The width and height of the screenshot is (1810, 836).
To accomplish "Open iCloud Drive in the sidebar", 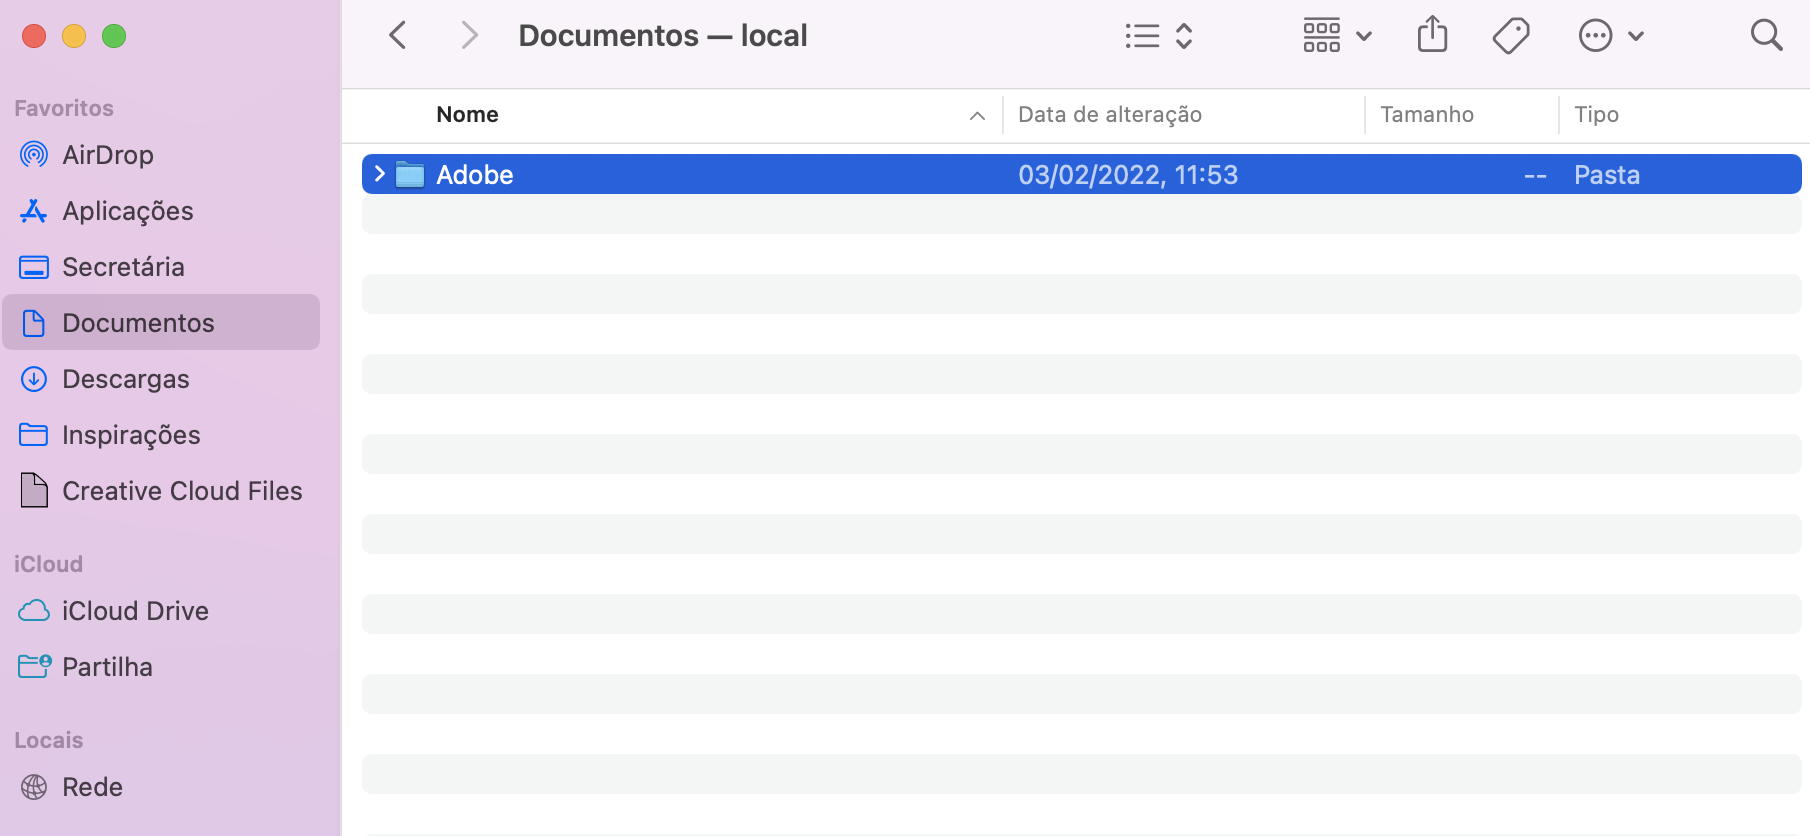I will pyautogui.click(x=161, y=611).
